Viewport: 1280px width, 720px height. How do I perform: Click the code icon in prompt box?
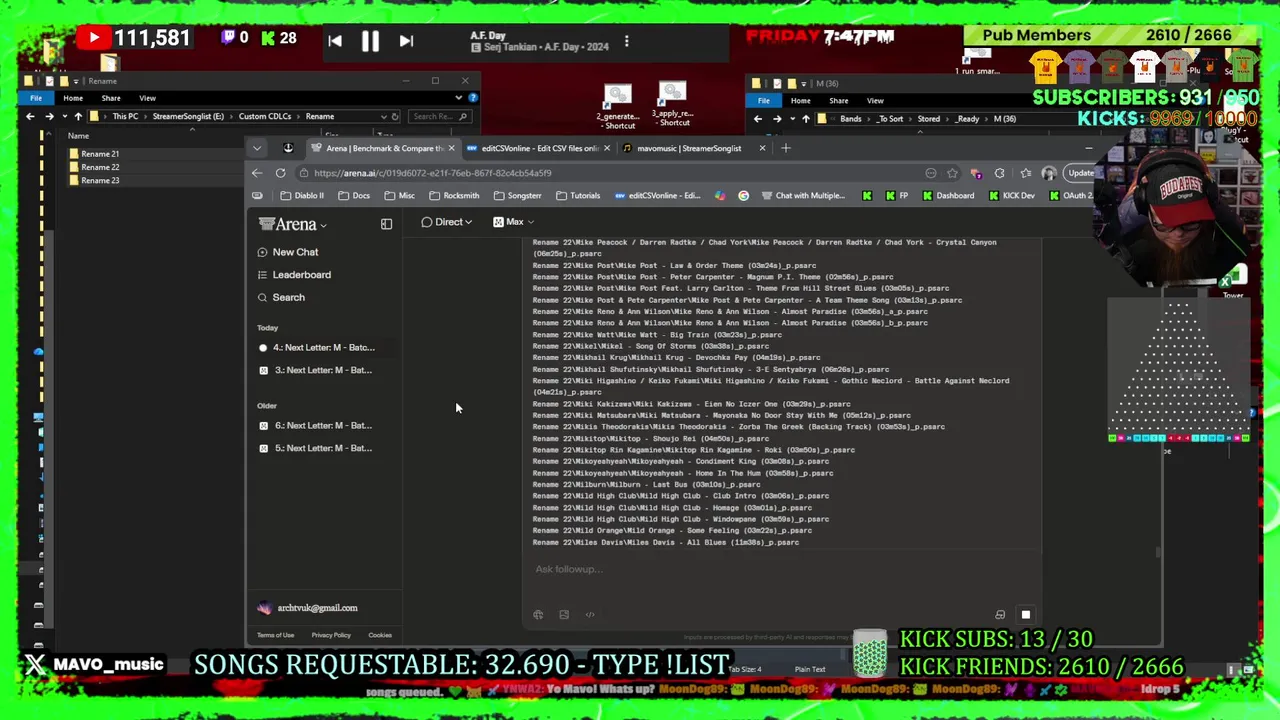tap(590, 615)
